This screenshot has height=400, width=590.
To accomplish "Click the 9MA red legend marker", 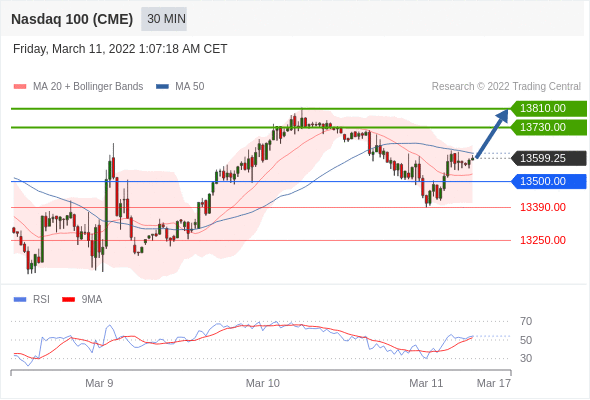I will pyautogui.click(x=68, y=300).
